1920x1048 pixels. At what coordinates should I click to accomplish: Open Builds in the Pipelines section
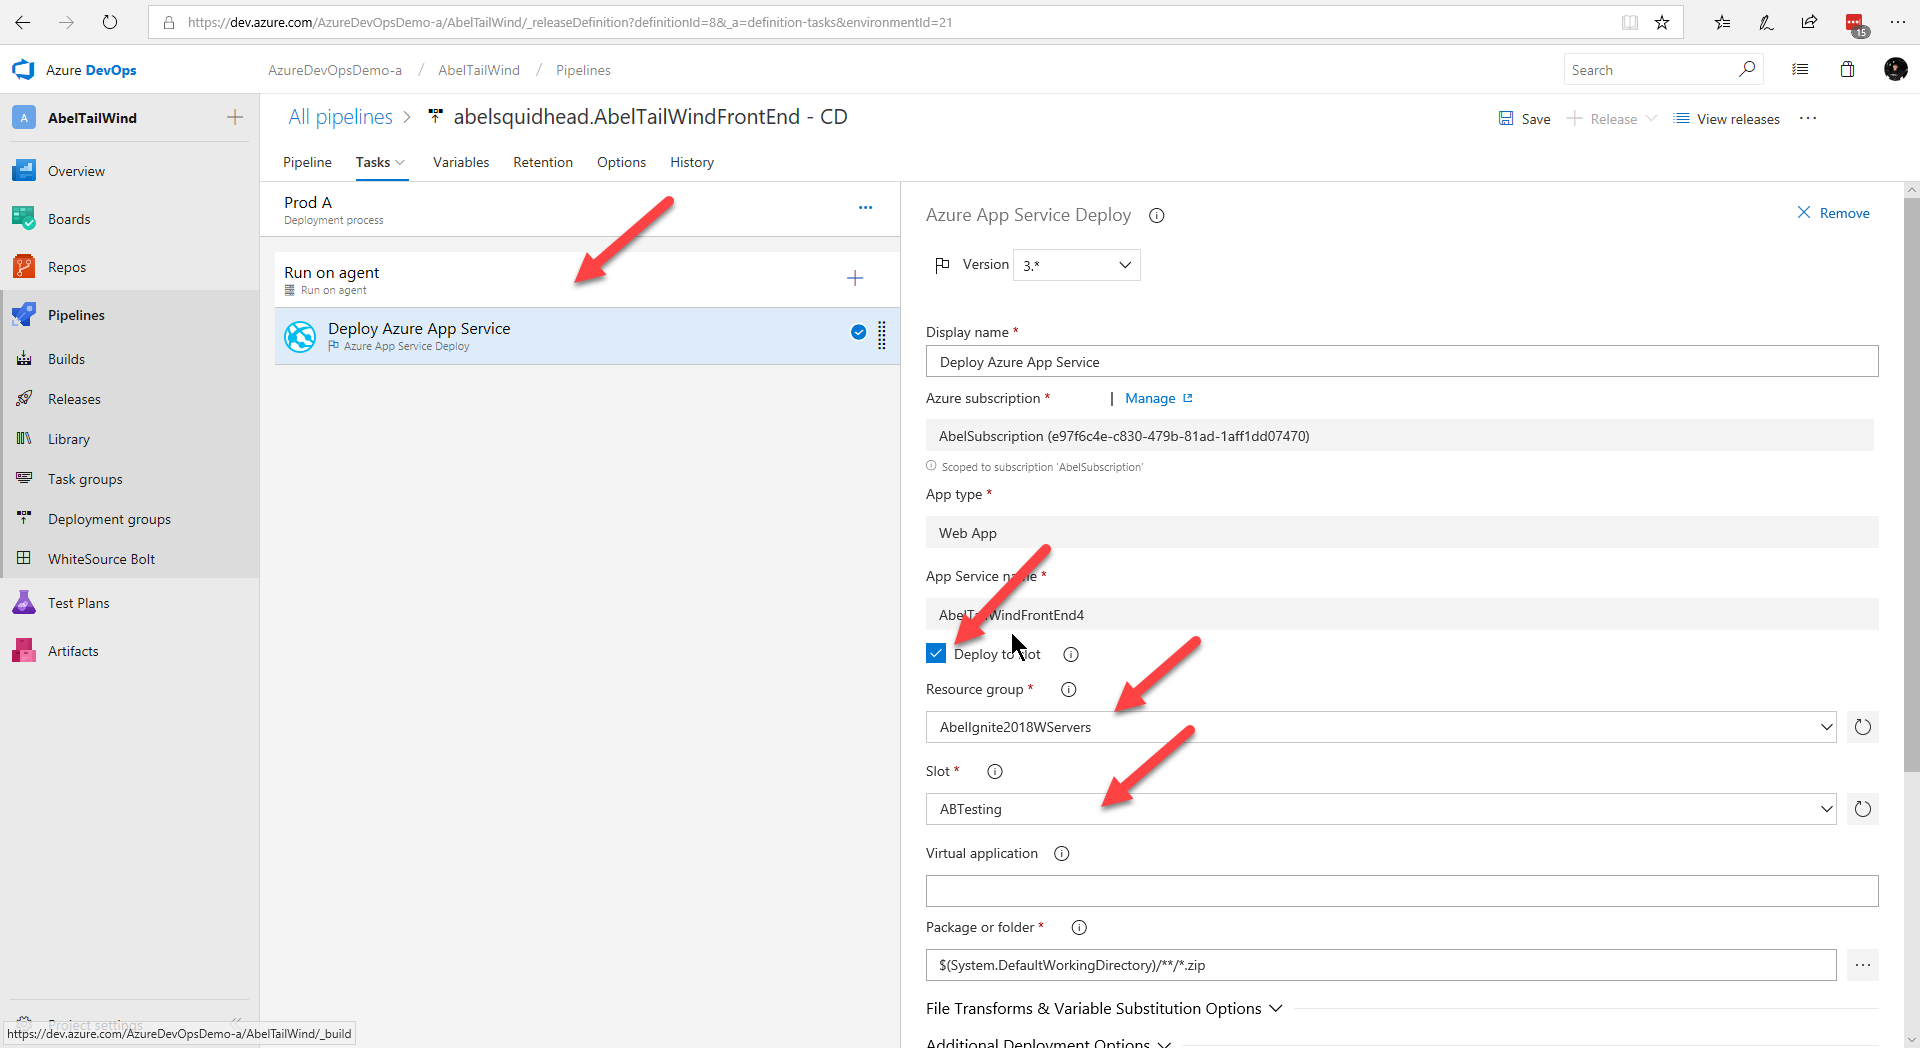66,359
